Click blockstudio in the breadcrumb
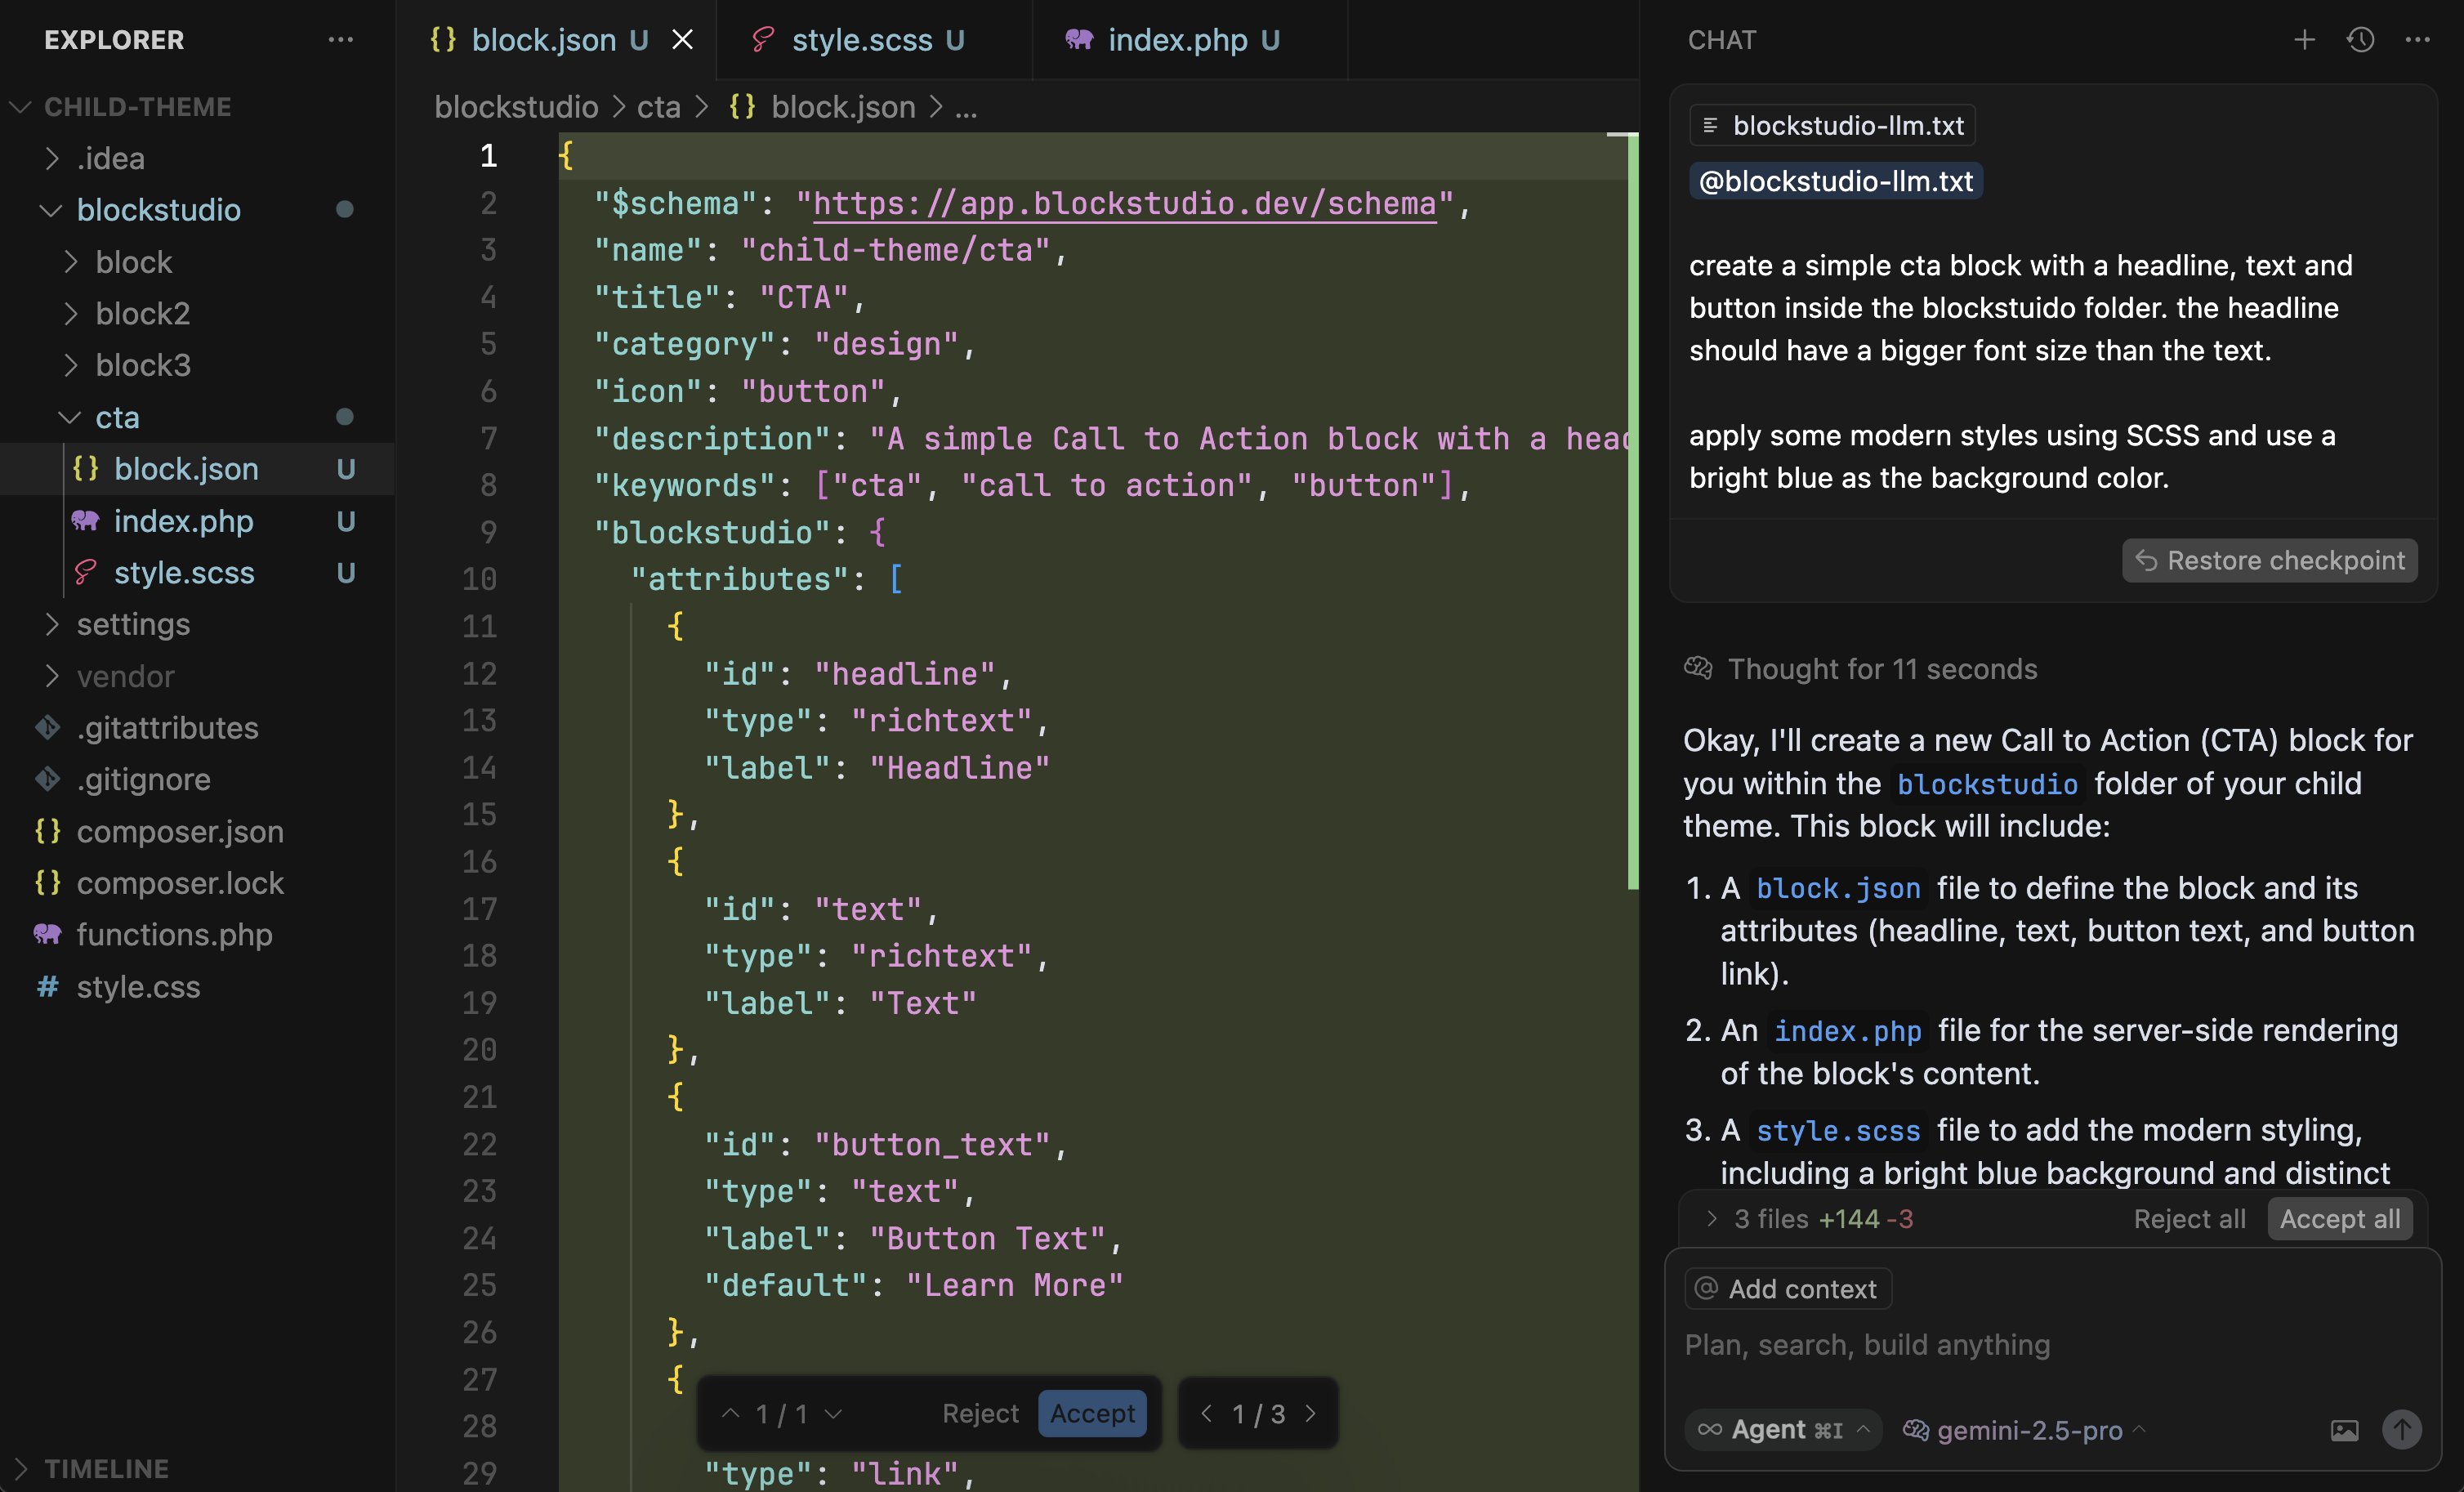The width and height of the screenshot is (2464, 1492). (516, 107)
